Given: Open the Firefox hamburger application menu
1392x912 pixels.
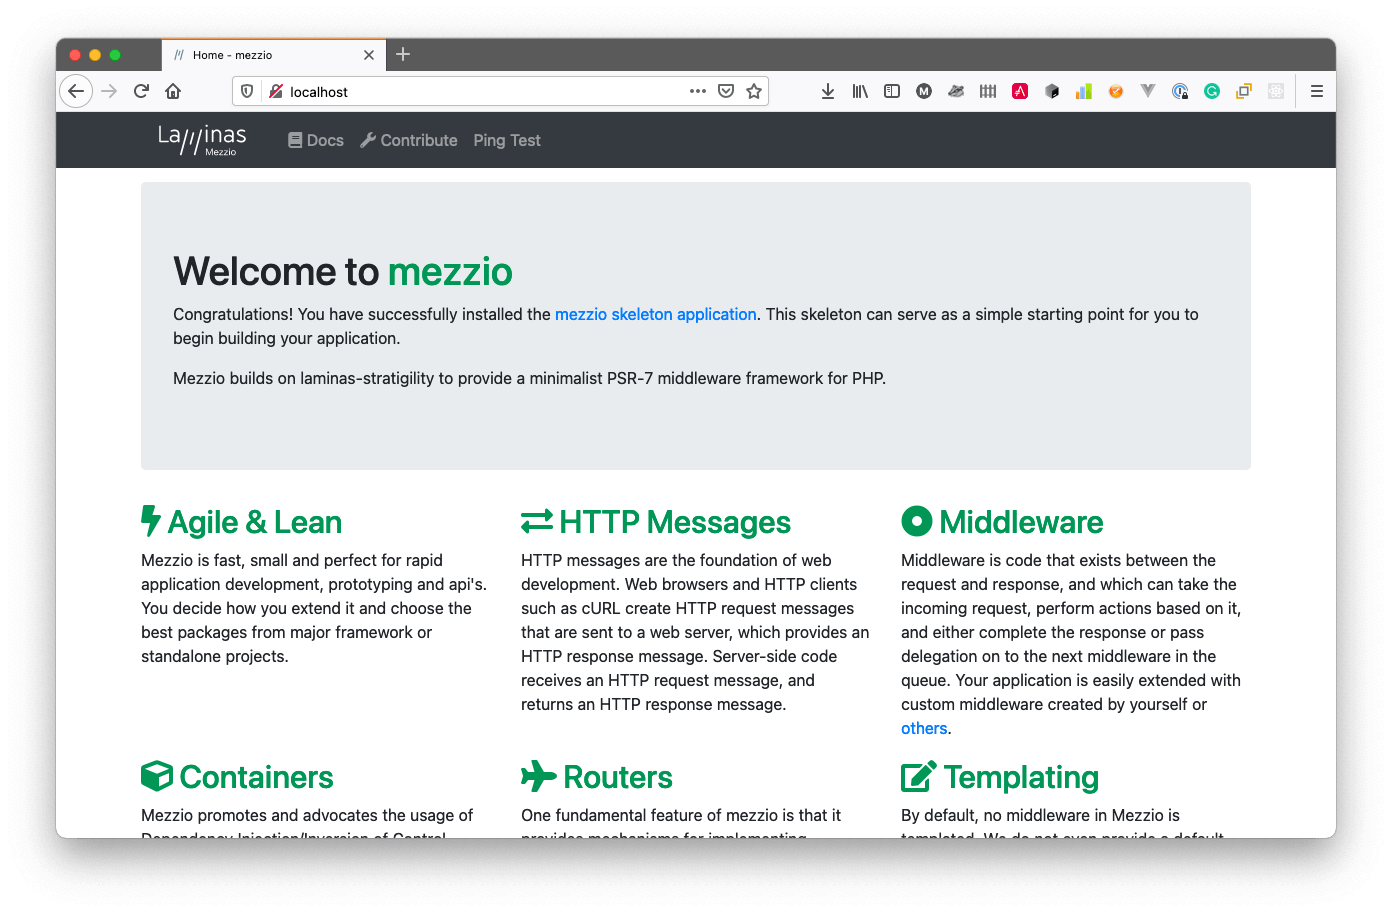Looking at the screenshot, I should (x=1317, y=91).
